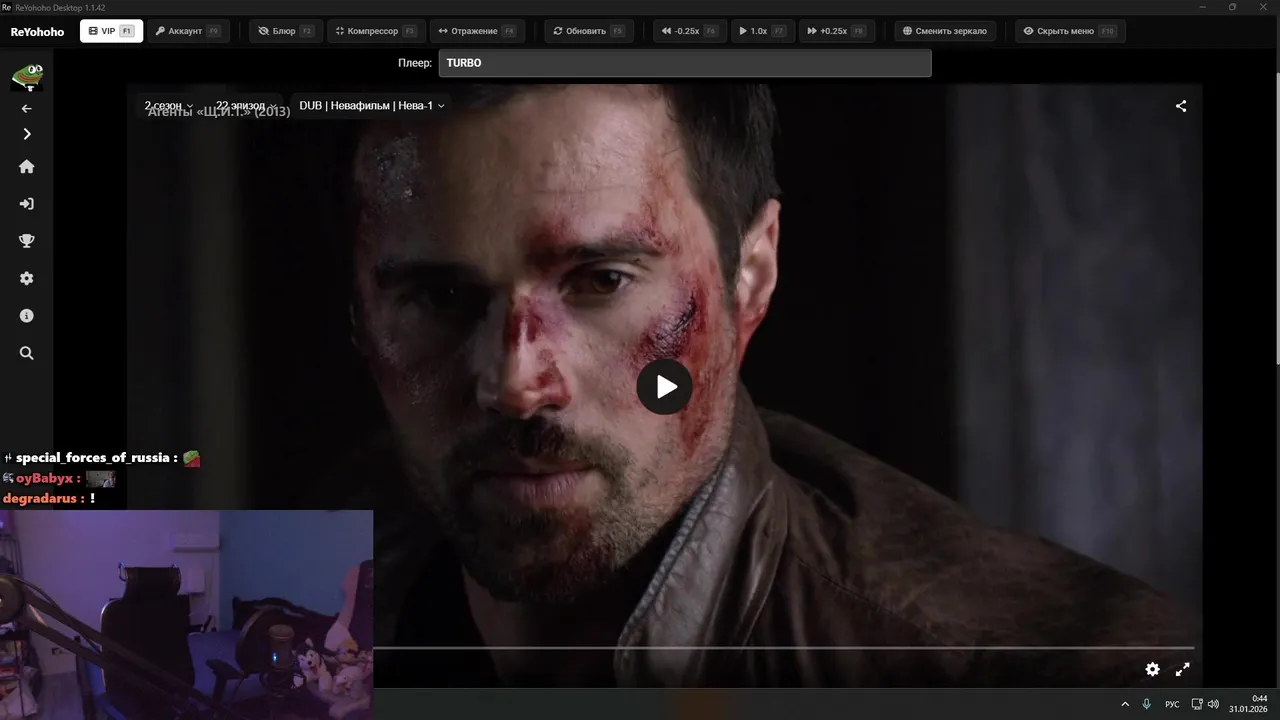1280x720 pixels.
Task: Open the player settings gear
Action: [x=1152, y=669]
